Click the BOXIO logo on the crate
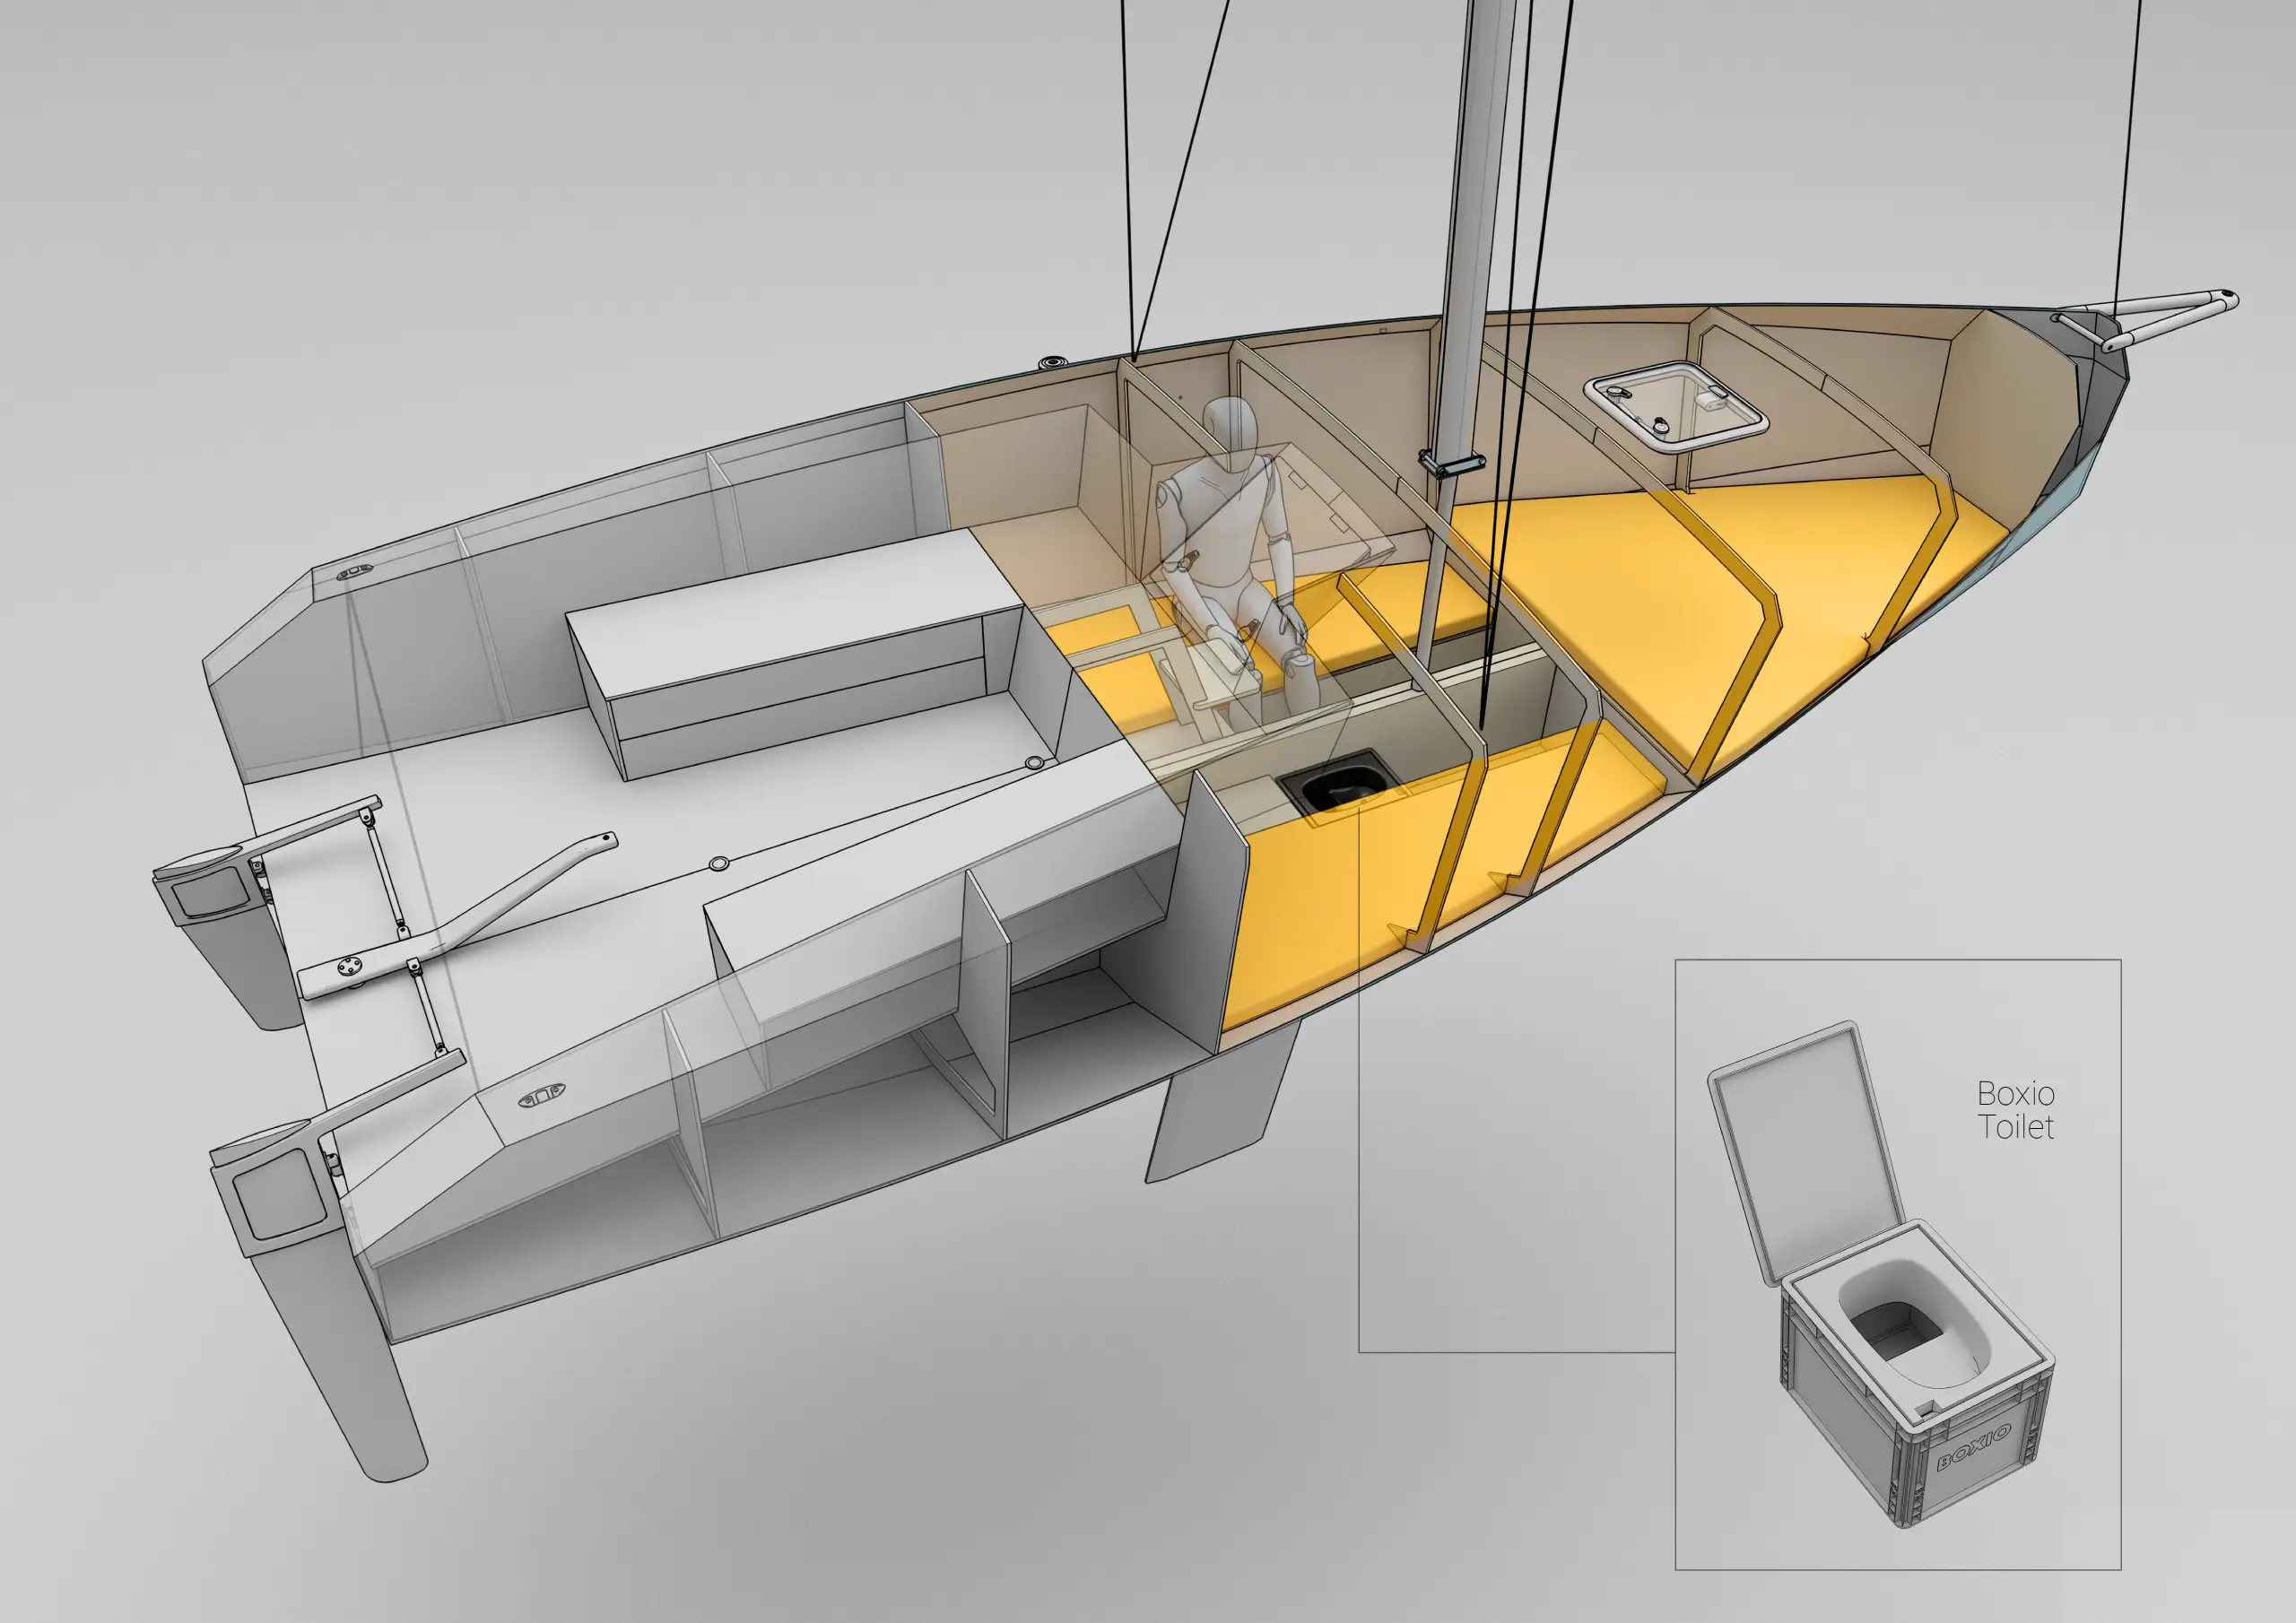The image size is (2296, 1623). point(1973,1448)
